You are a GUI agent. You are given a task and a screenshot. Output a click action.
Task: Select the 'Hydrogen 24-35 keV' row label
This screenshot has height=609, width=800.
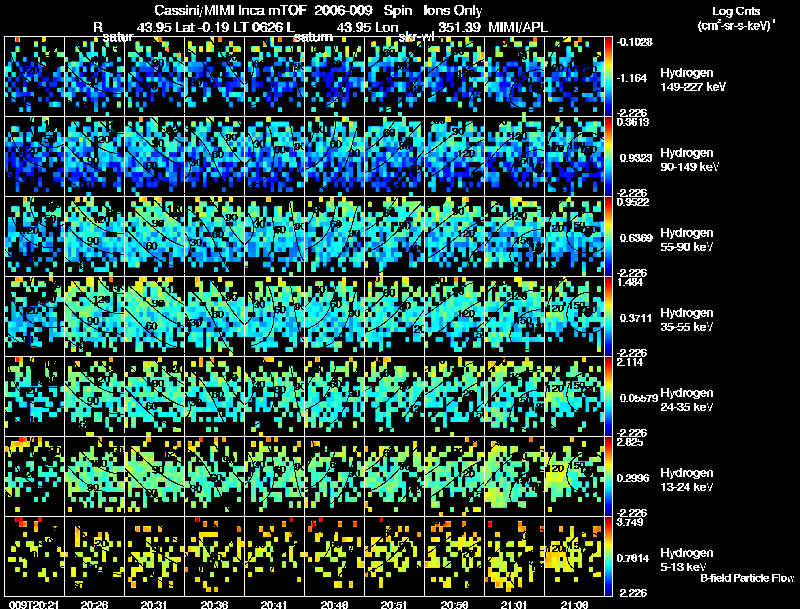tap(687, 400)
